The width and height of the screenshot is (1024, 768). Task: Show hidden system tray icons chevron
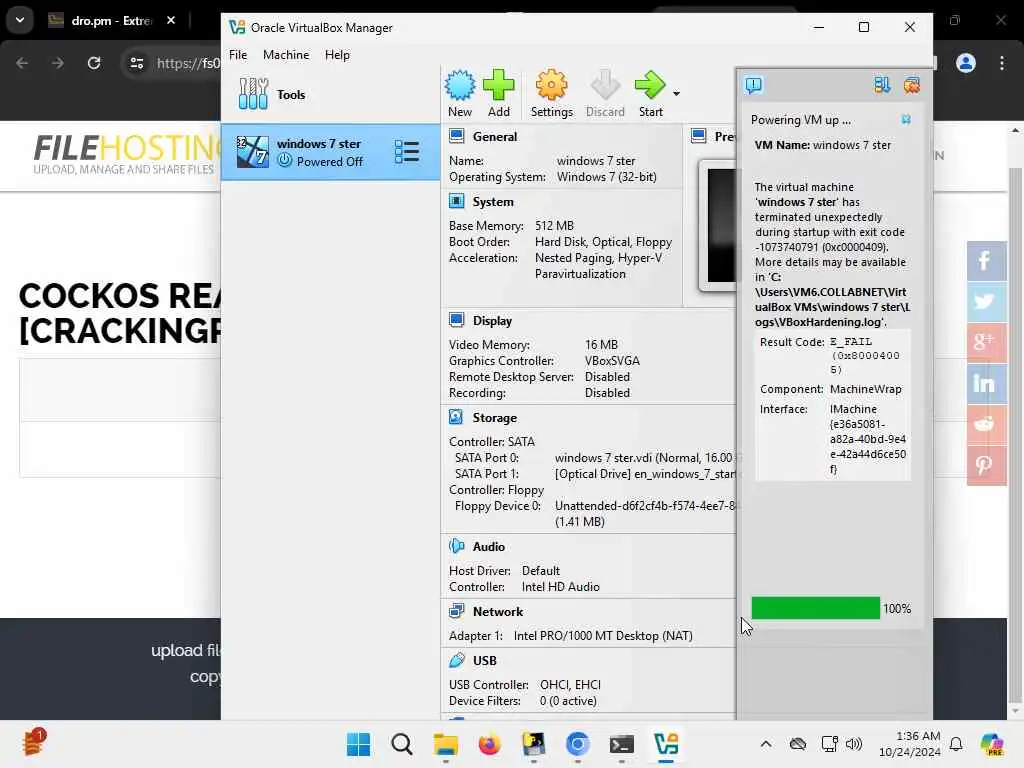click(x=765, y=744)
